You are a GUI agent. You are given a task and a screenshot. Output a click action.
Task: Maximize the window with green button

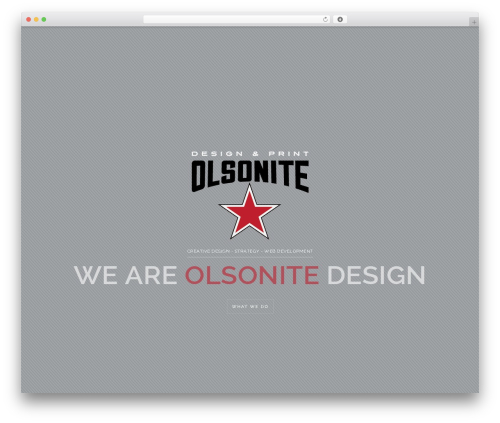pos(44,20)
